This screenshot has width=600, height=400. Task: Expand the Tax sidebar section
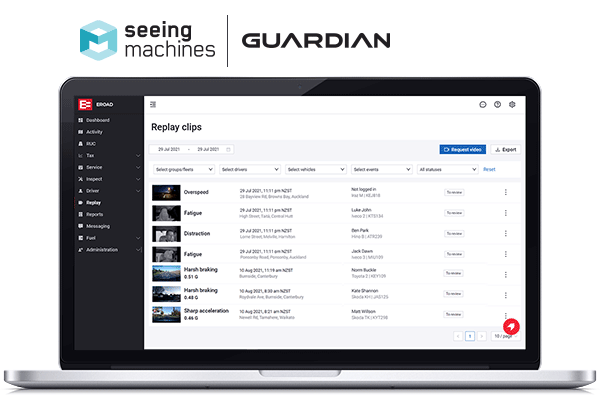(x=138, y=155)
